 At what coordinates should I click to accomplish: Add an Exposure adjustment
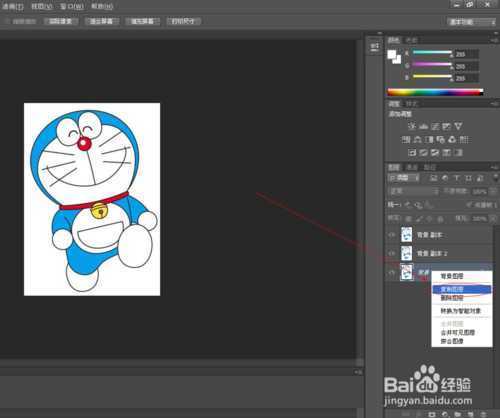(x=447, y=126)
